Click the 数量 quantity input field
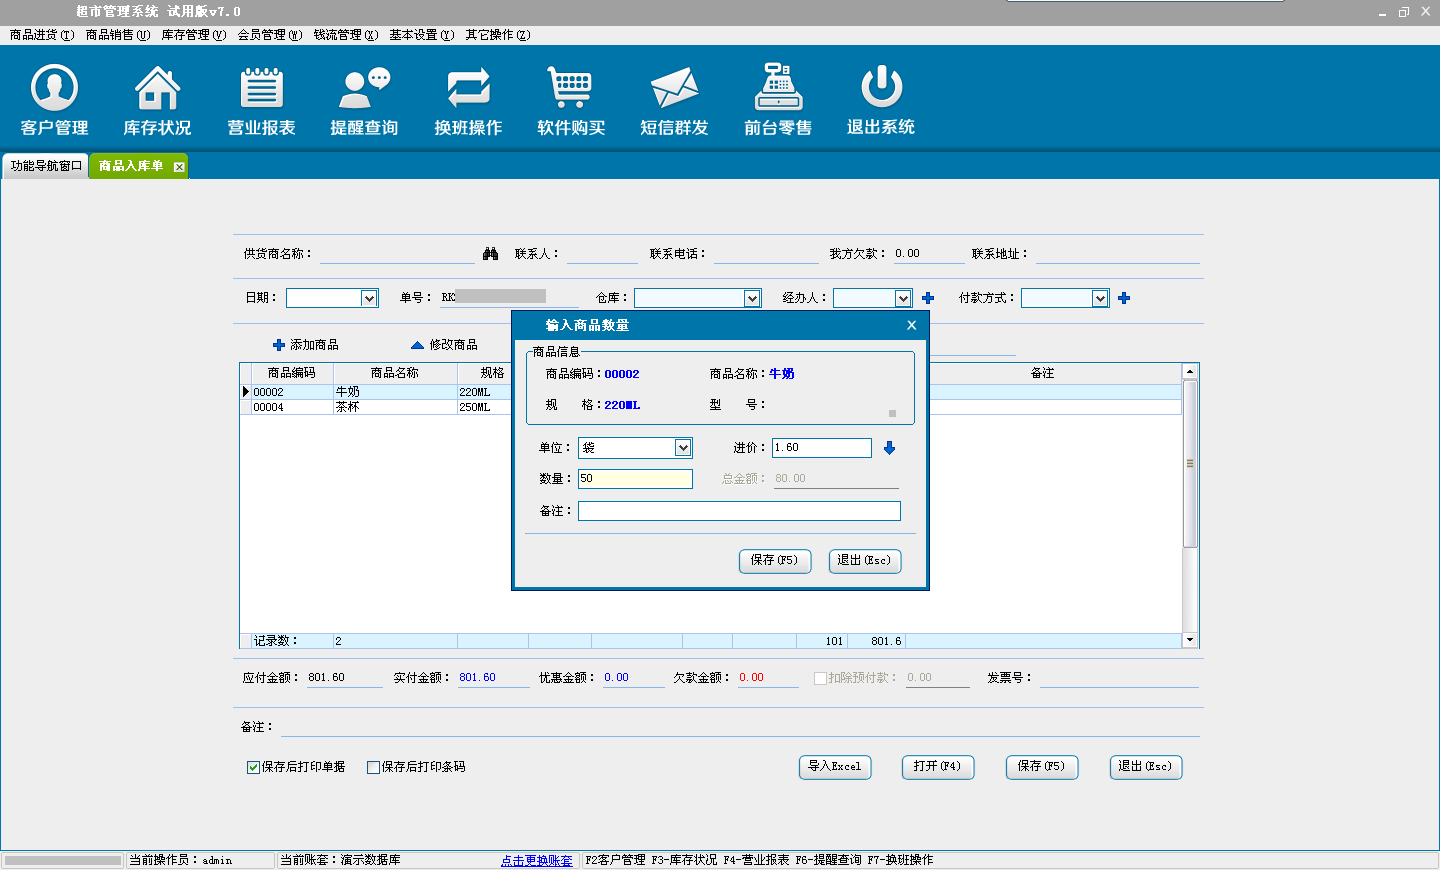Image resolution: width=1440 pixels, height=870 pixels. pos(635,479)
